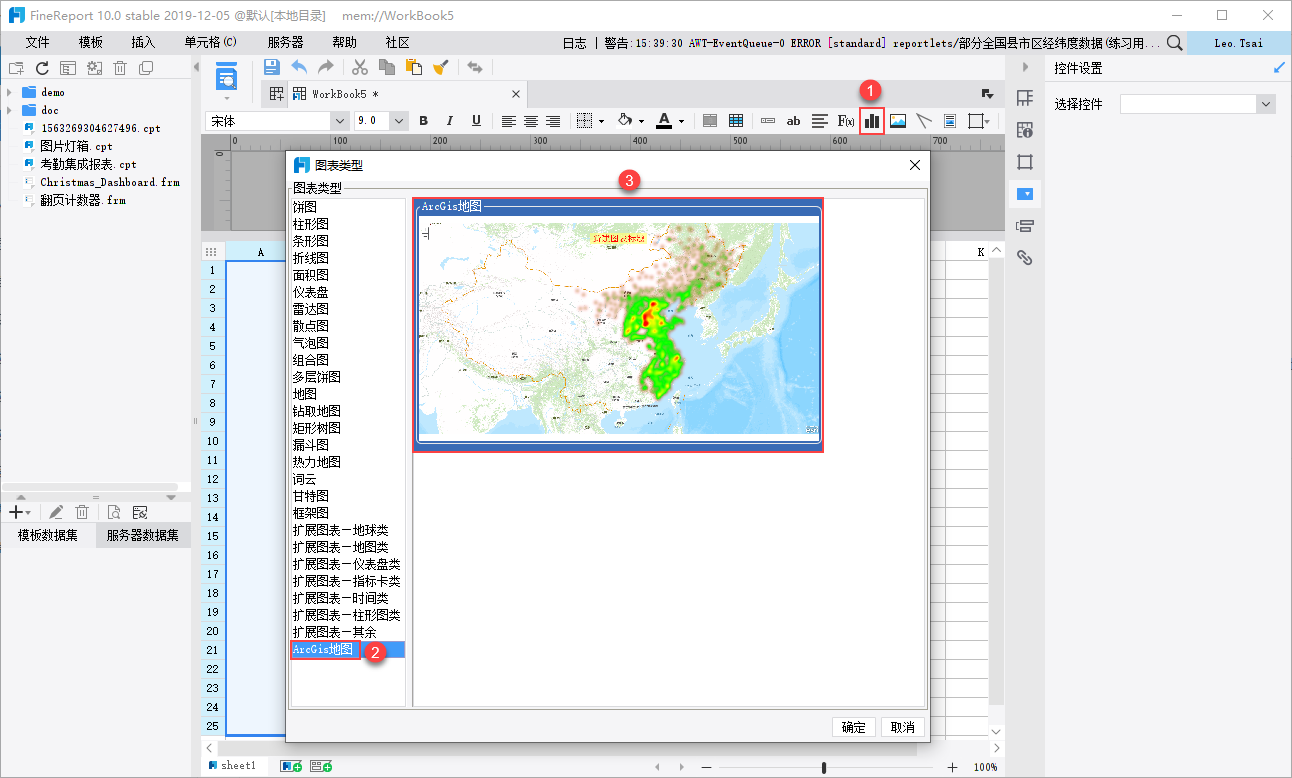Screen dimensions: 1292x778
Task: Close the 图表类型 dialog
Action: [x=914, y=165]
